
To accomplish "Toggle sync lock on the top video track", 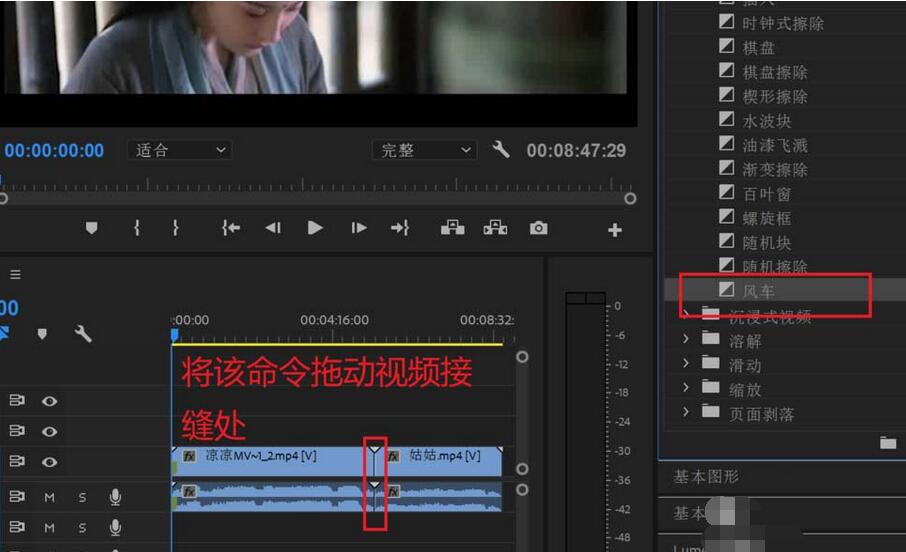I will 17,400.
